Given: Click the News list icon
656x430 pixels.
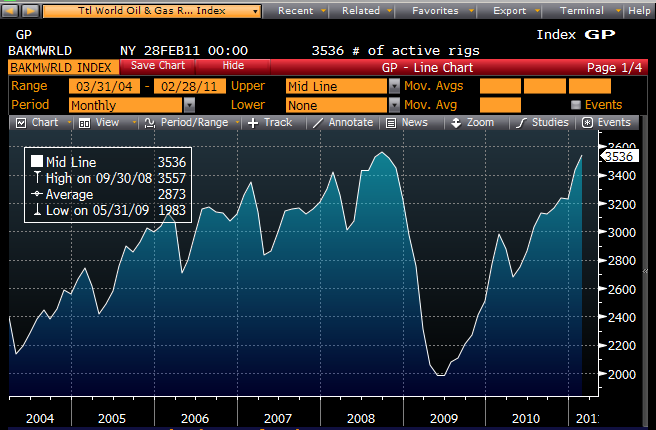Looking at the screenshot, I should coord(391,123).
